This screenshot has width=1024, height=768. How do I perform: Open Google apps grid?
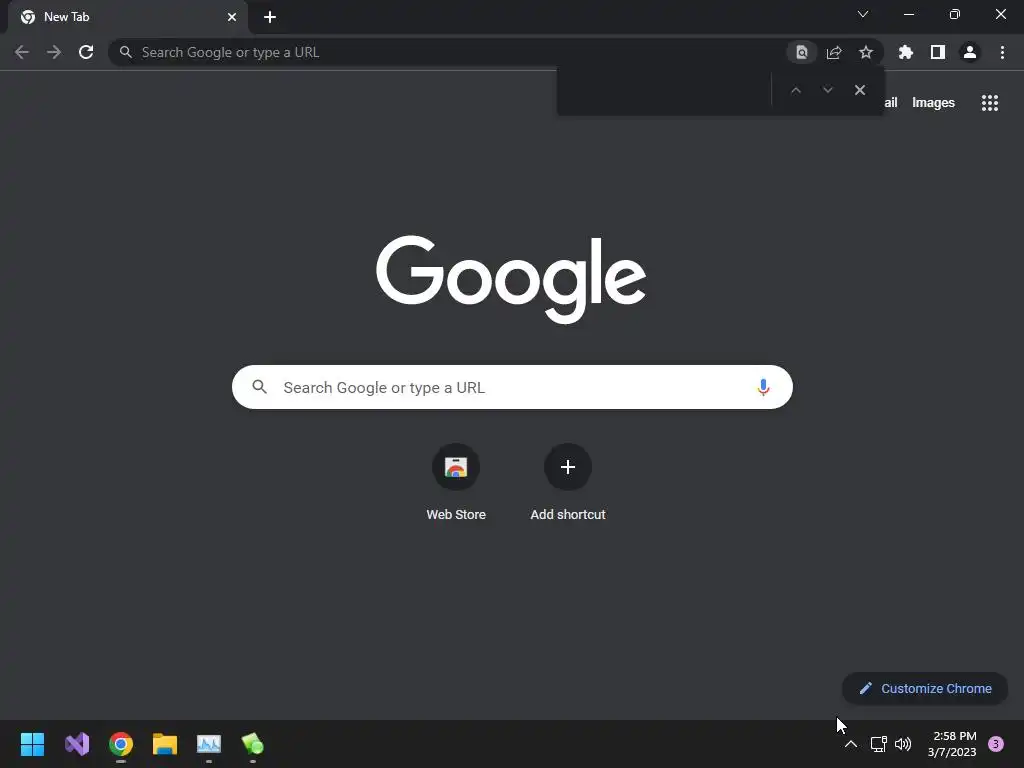click(x=990, y=103)
